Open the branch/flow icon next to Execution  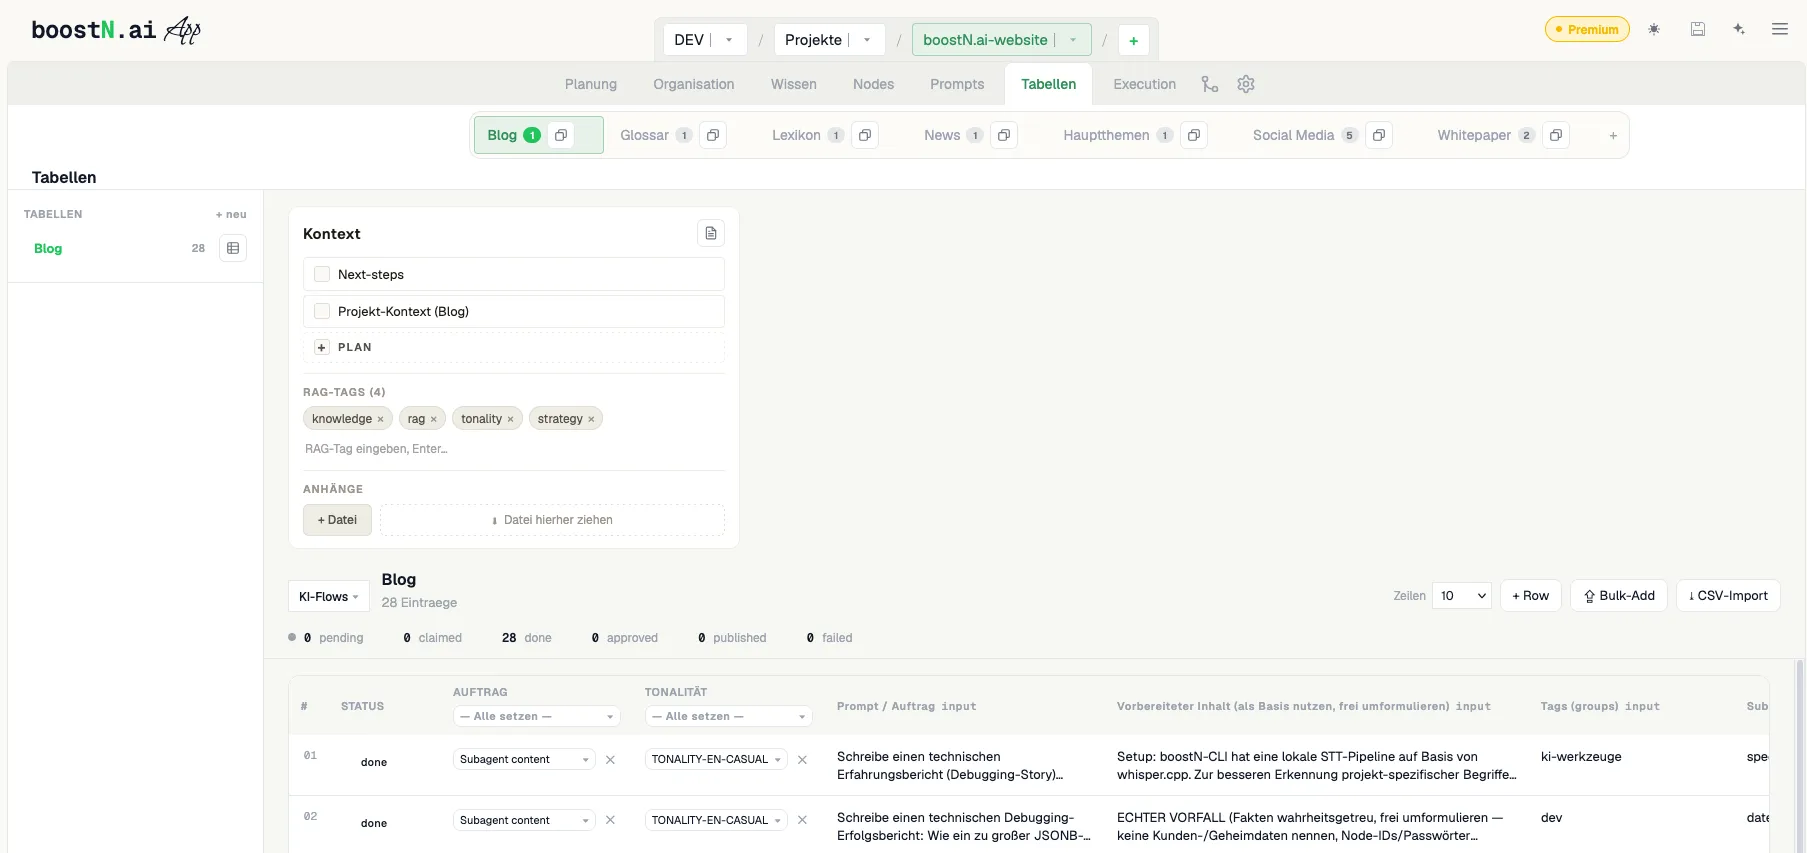click(x=1210, y=84)
